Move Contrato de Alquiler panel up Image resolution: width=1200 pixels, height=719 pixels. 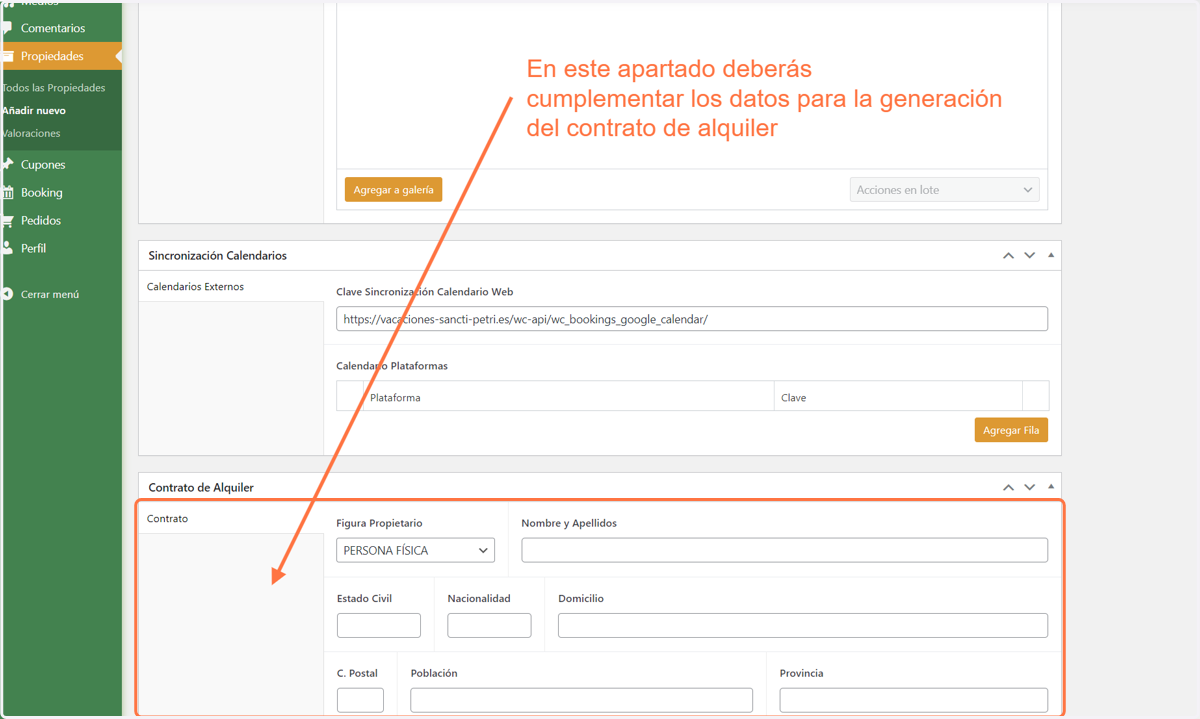click(1008, 488)
